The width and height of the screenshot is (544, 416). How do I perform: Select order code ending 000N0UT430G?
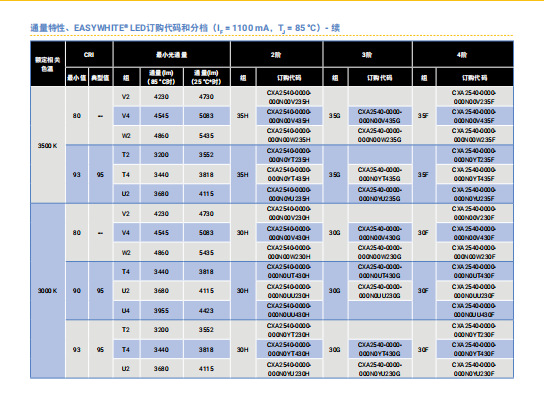tap(380, 271)
